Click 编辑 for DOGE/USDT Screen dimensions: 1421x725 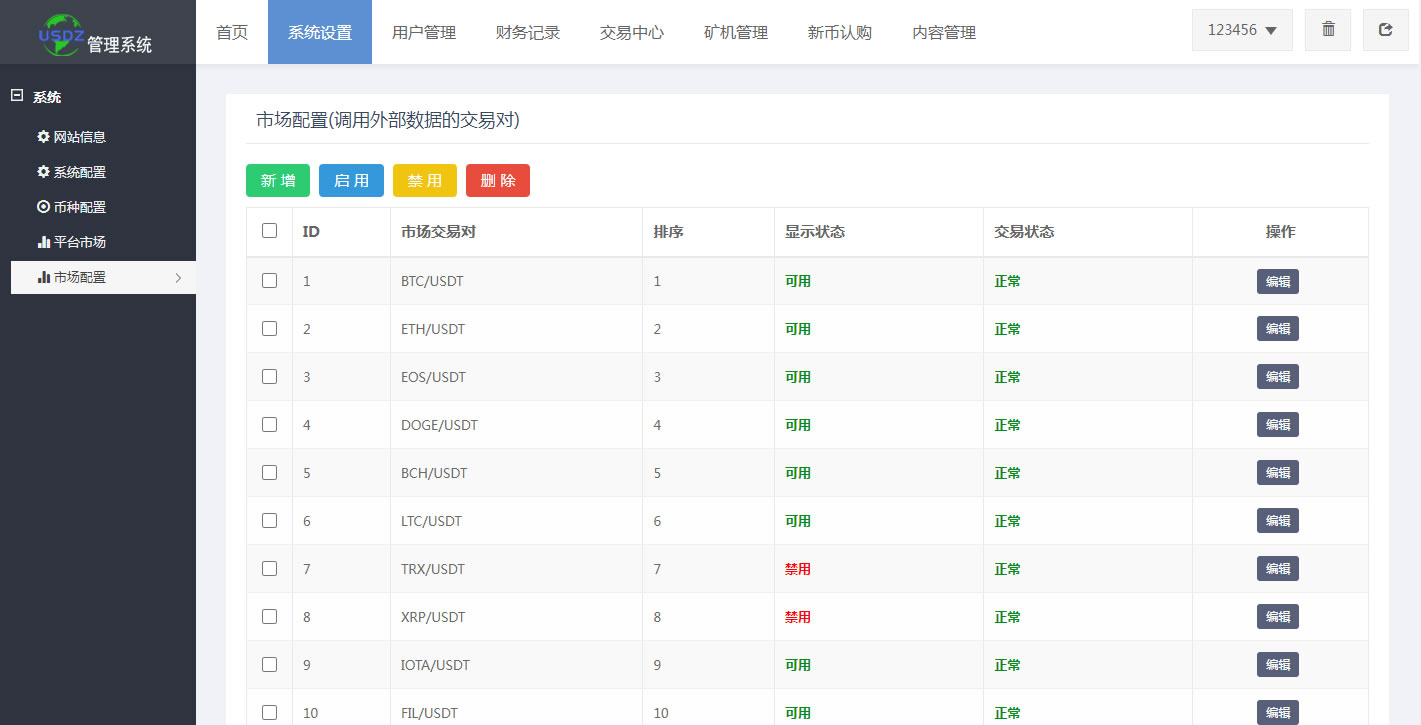tap(1278, 425)
